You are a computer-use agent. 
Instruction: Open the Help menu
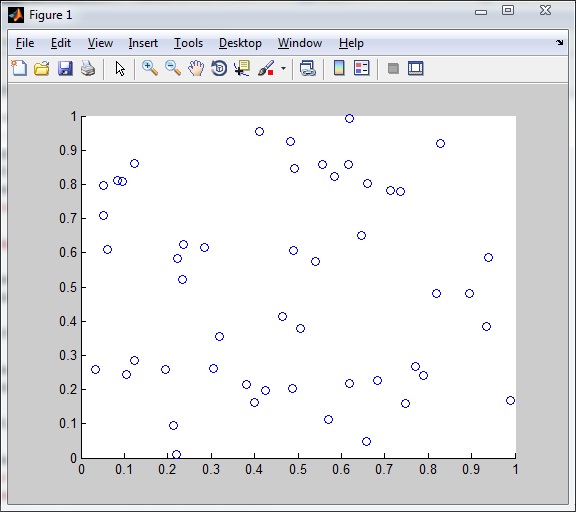pyautogui.click(x=351, y=43)
